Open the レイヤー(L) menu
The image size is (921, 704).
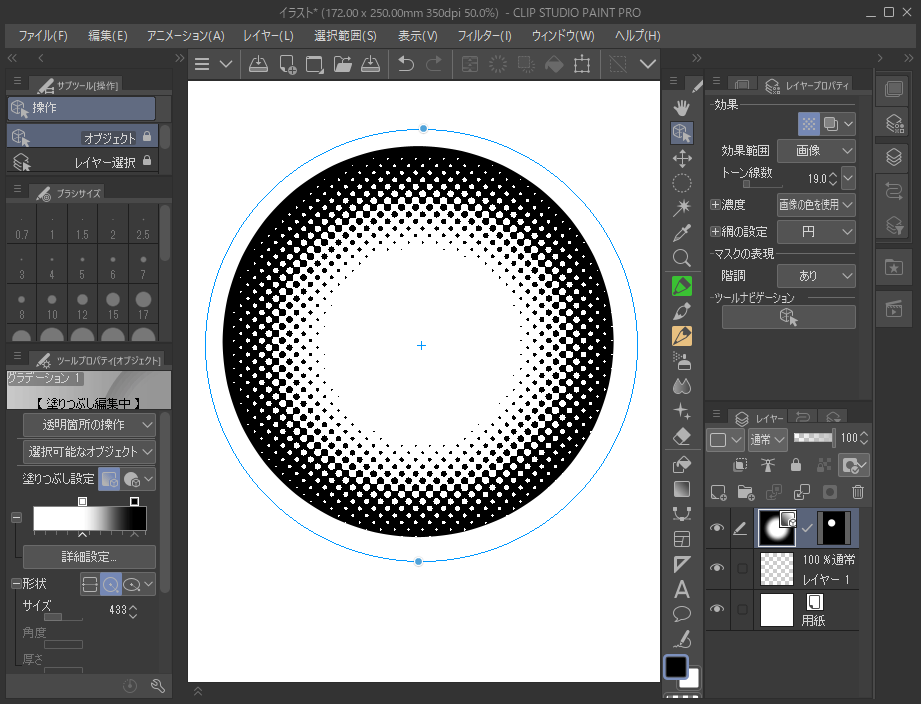click(268, 36)
